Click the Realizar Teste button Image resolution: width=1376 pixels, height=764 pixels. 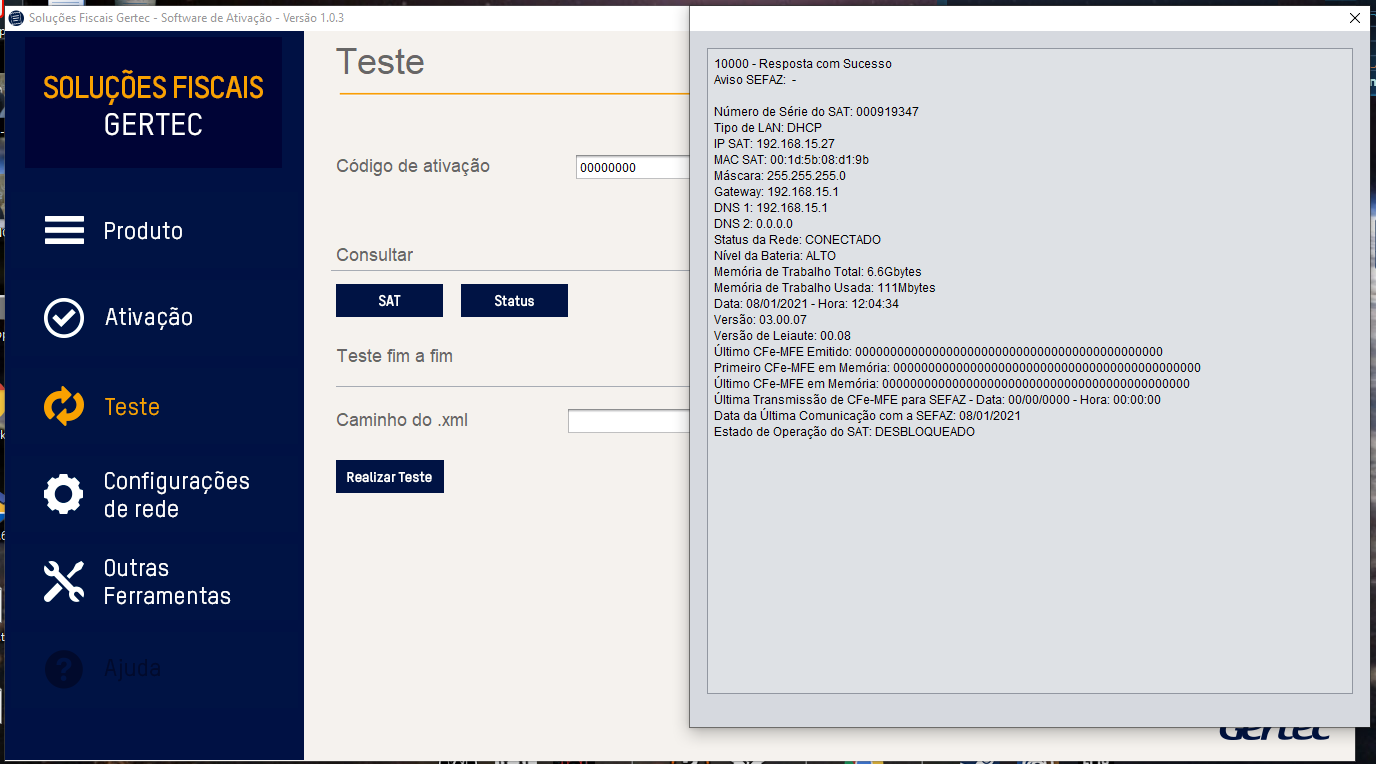[x=389, y=477]
